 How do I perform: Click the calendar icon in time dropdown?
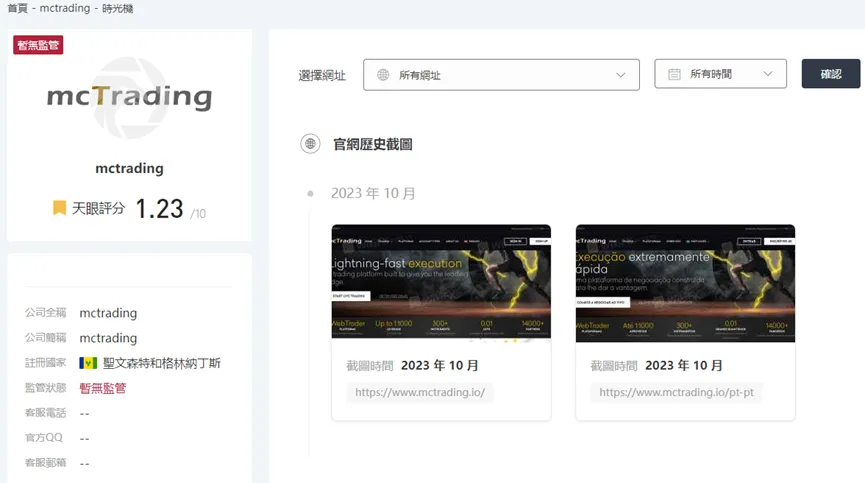[674, 74]
